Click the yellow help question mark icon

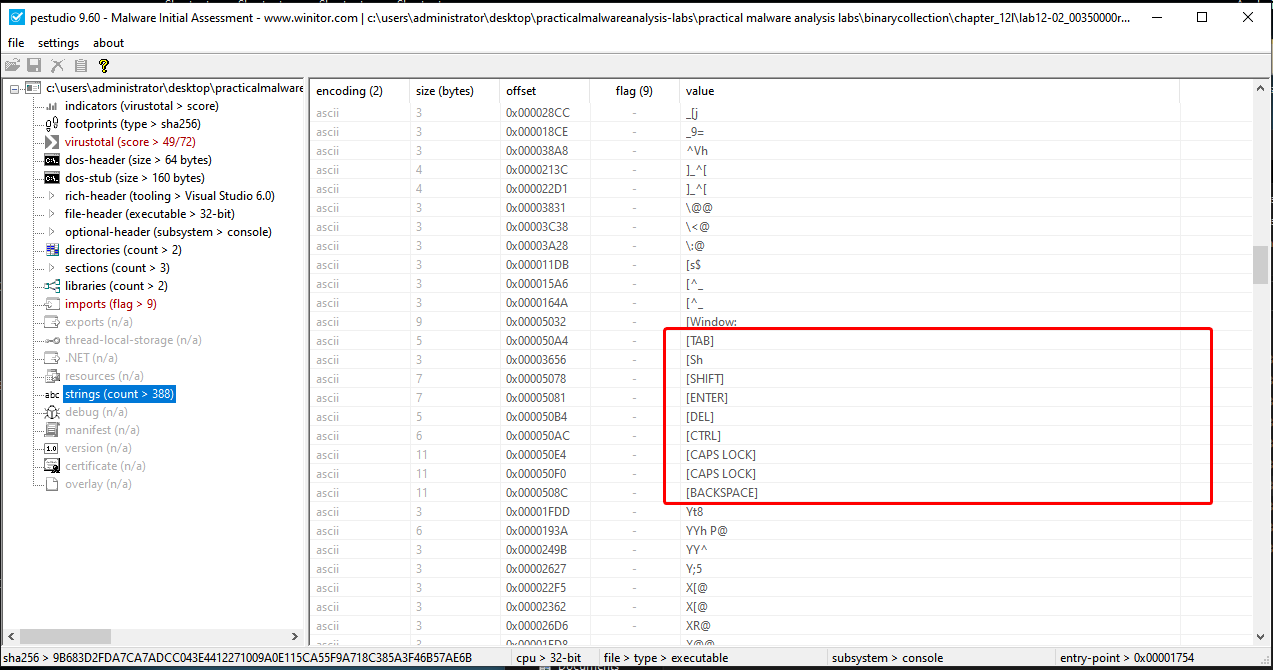pos(104,66)
